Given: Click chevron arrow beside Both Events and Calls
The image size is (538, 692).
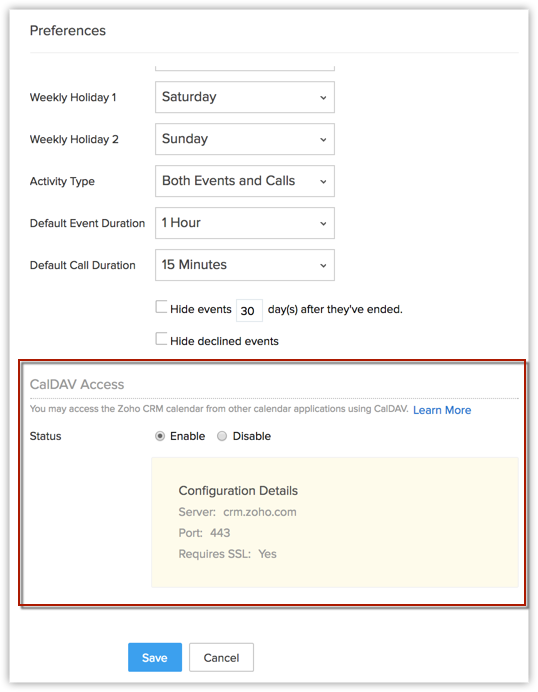Looking at the screenshot, I should click(x=323, y=181).
